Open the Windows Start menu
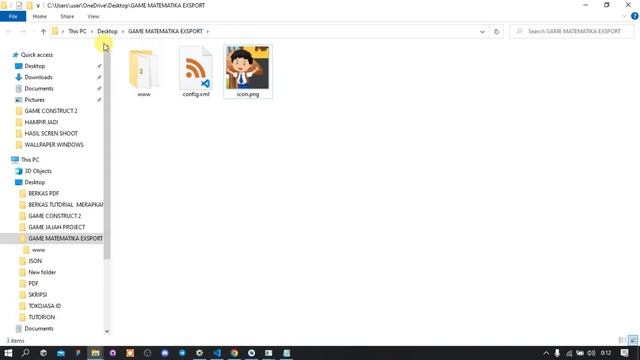This screenshot has height=360, width=640. pos(8,353)
